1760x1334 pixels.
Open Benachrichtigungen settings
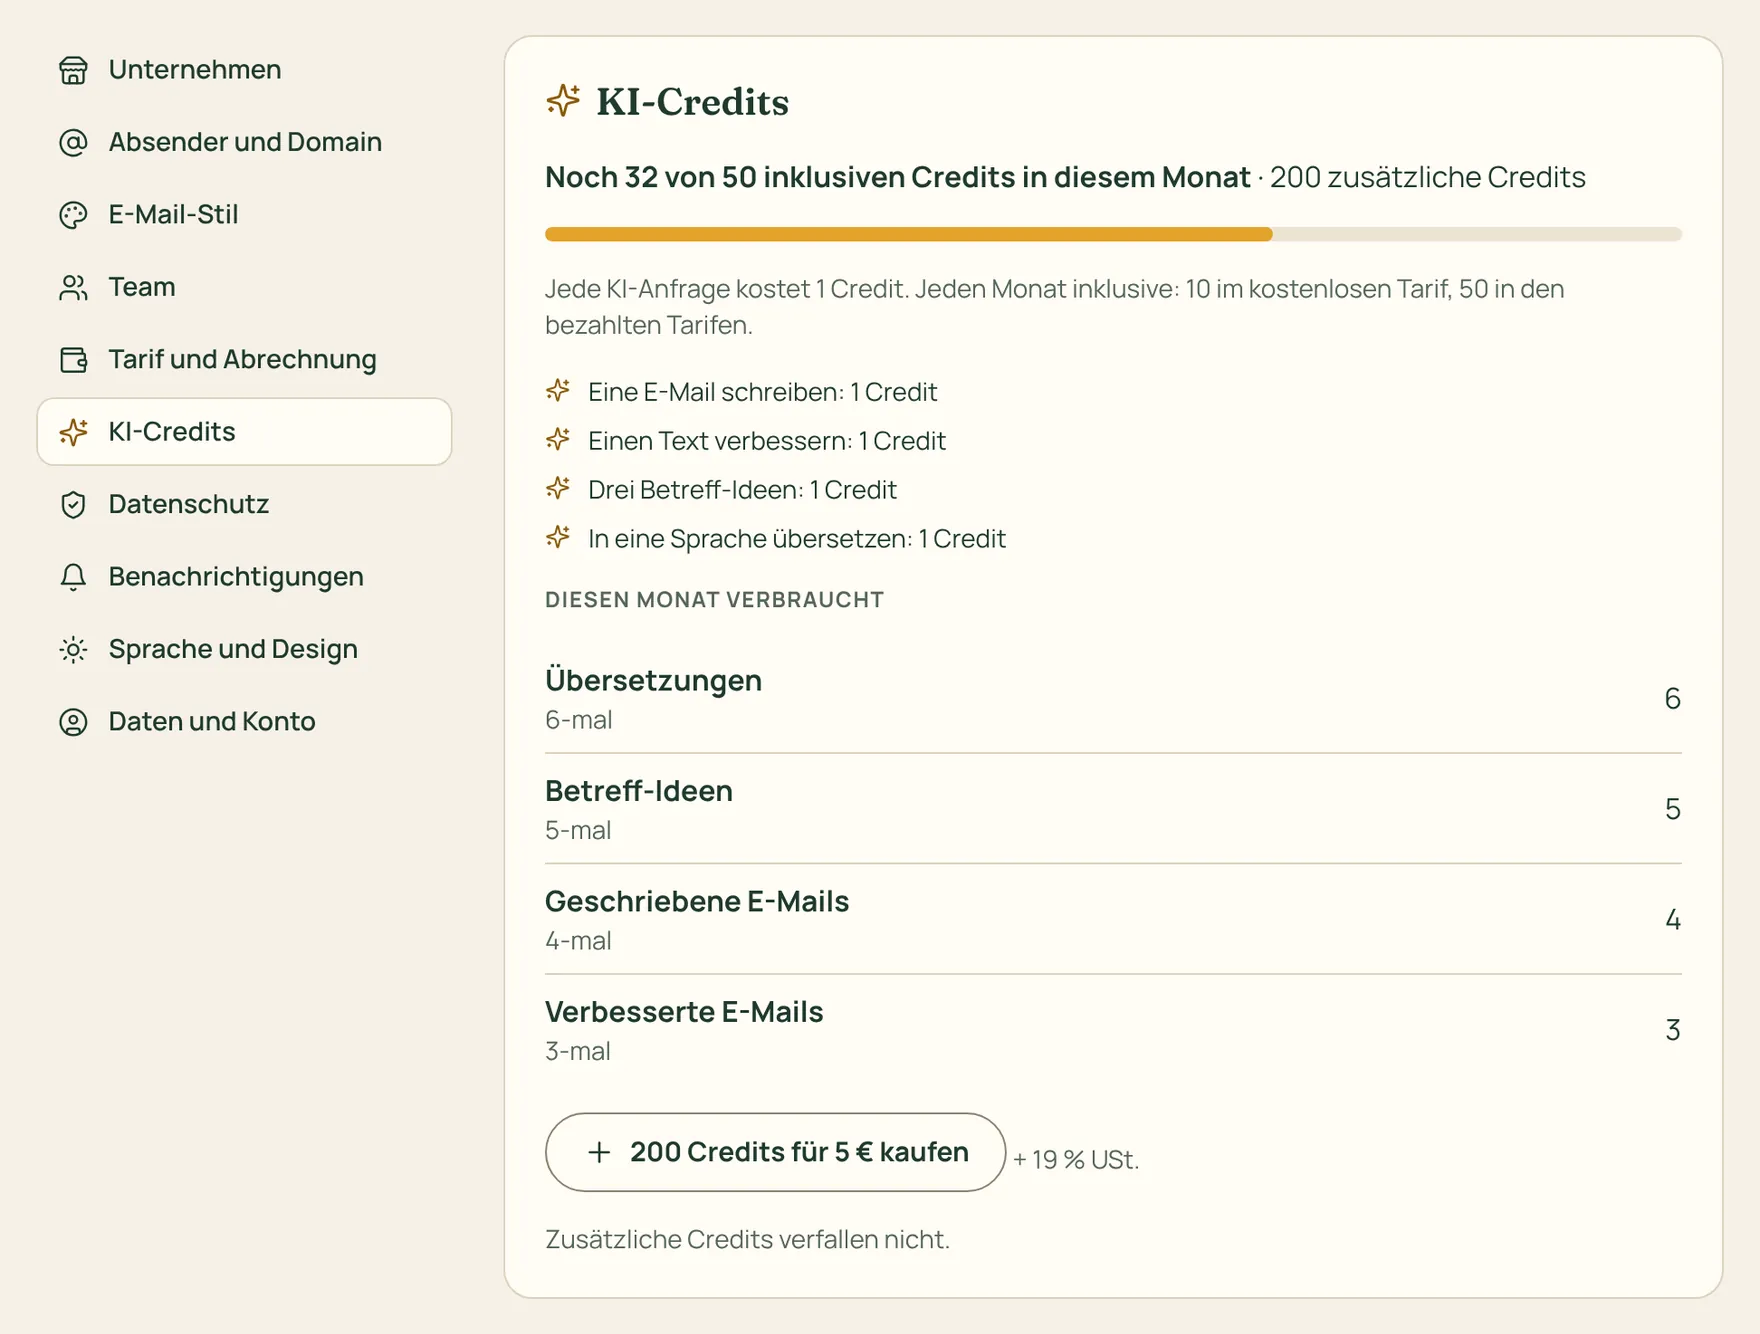click(245, 577)
